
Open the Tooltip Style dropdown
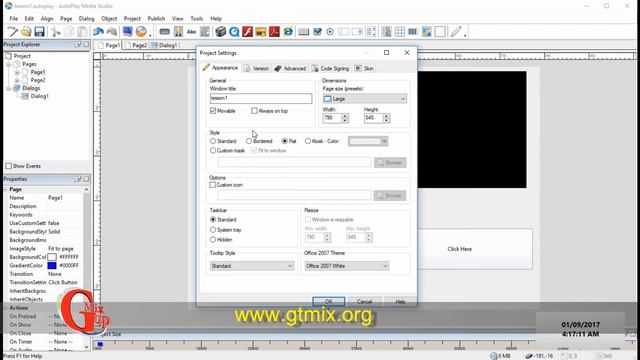(252, 266)
